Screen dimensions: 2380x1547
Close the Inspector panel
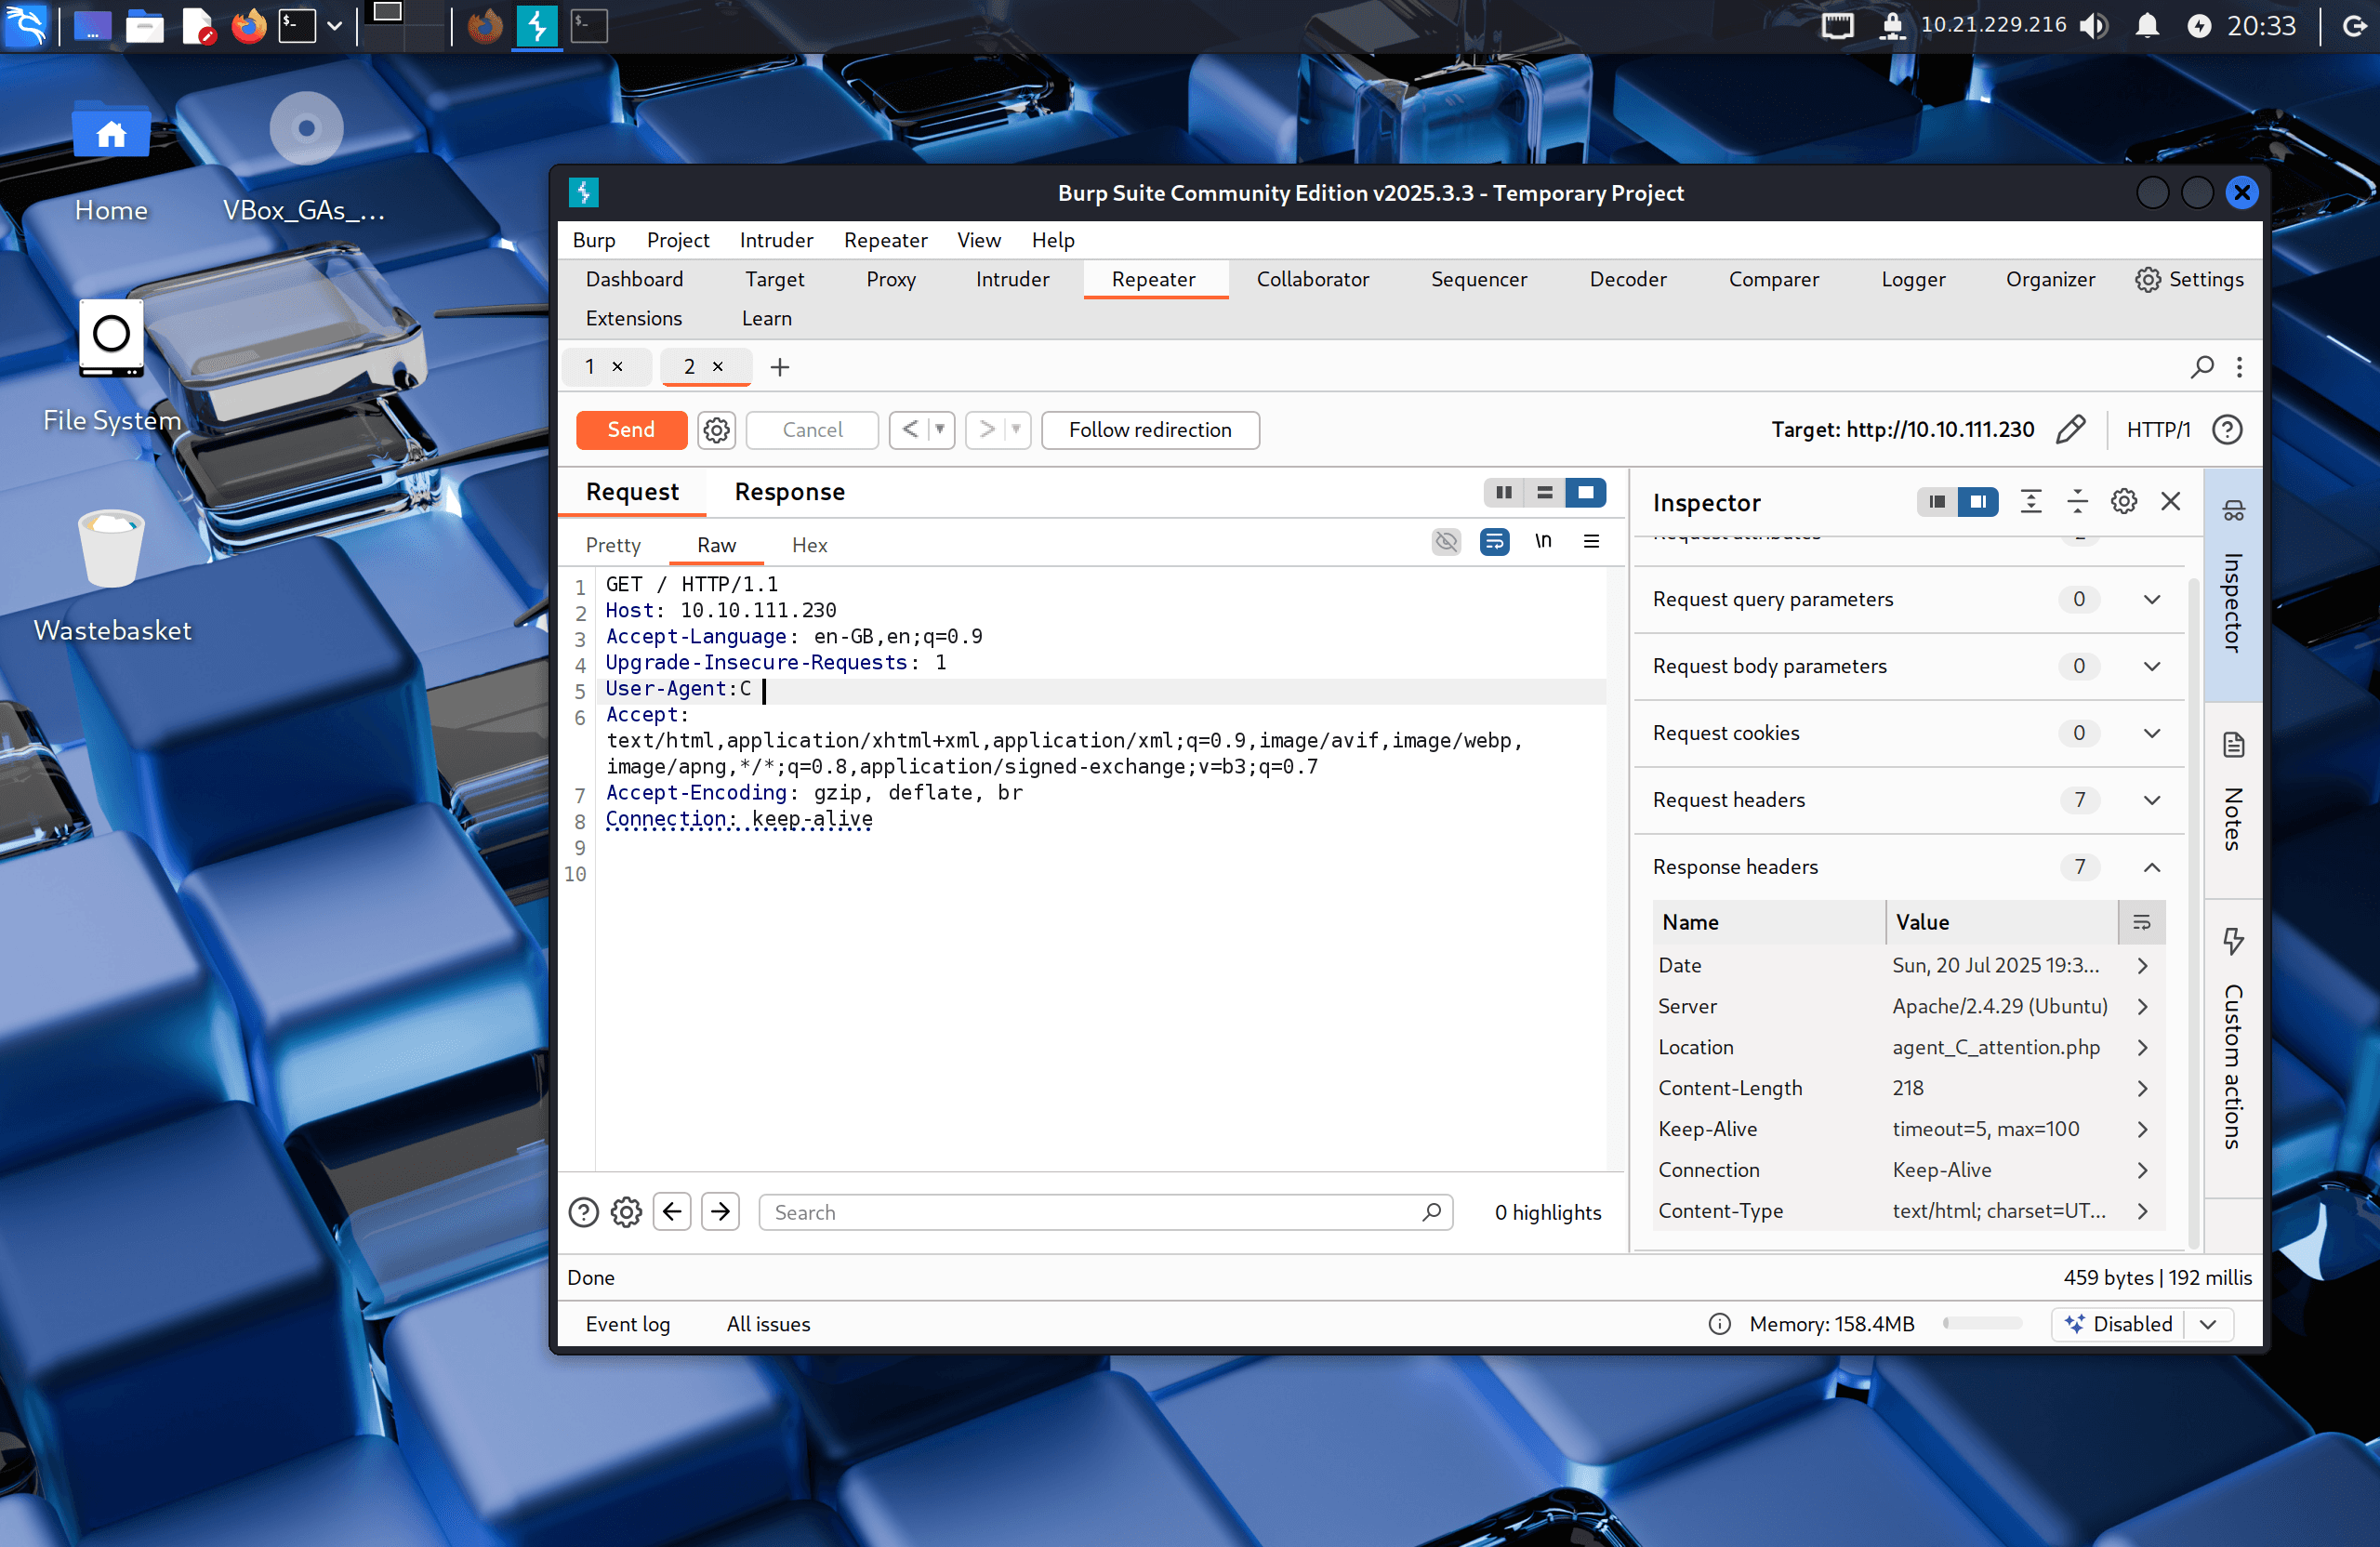(2170, 502)
